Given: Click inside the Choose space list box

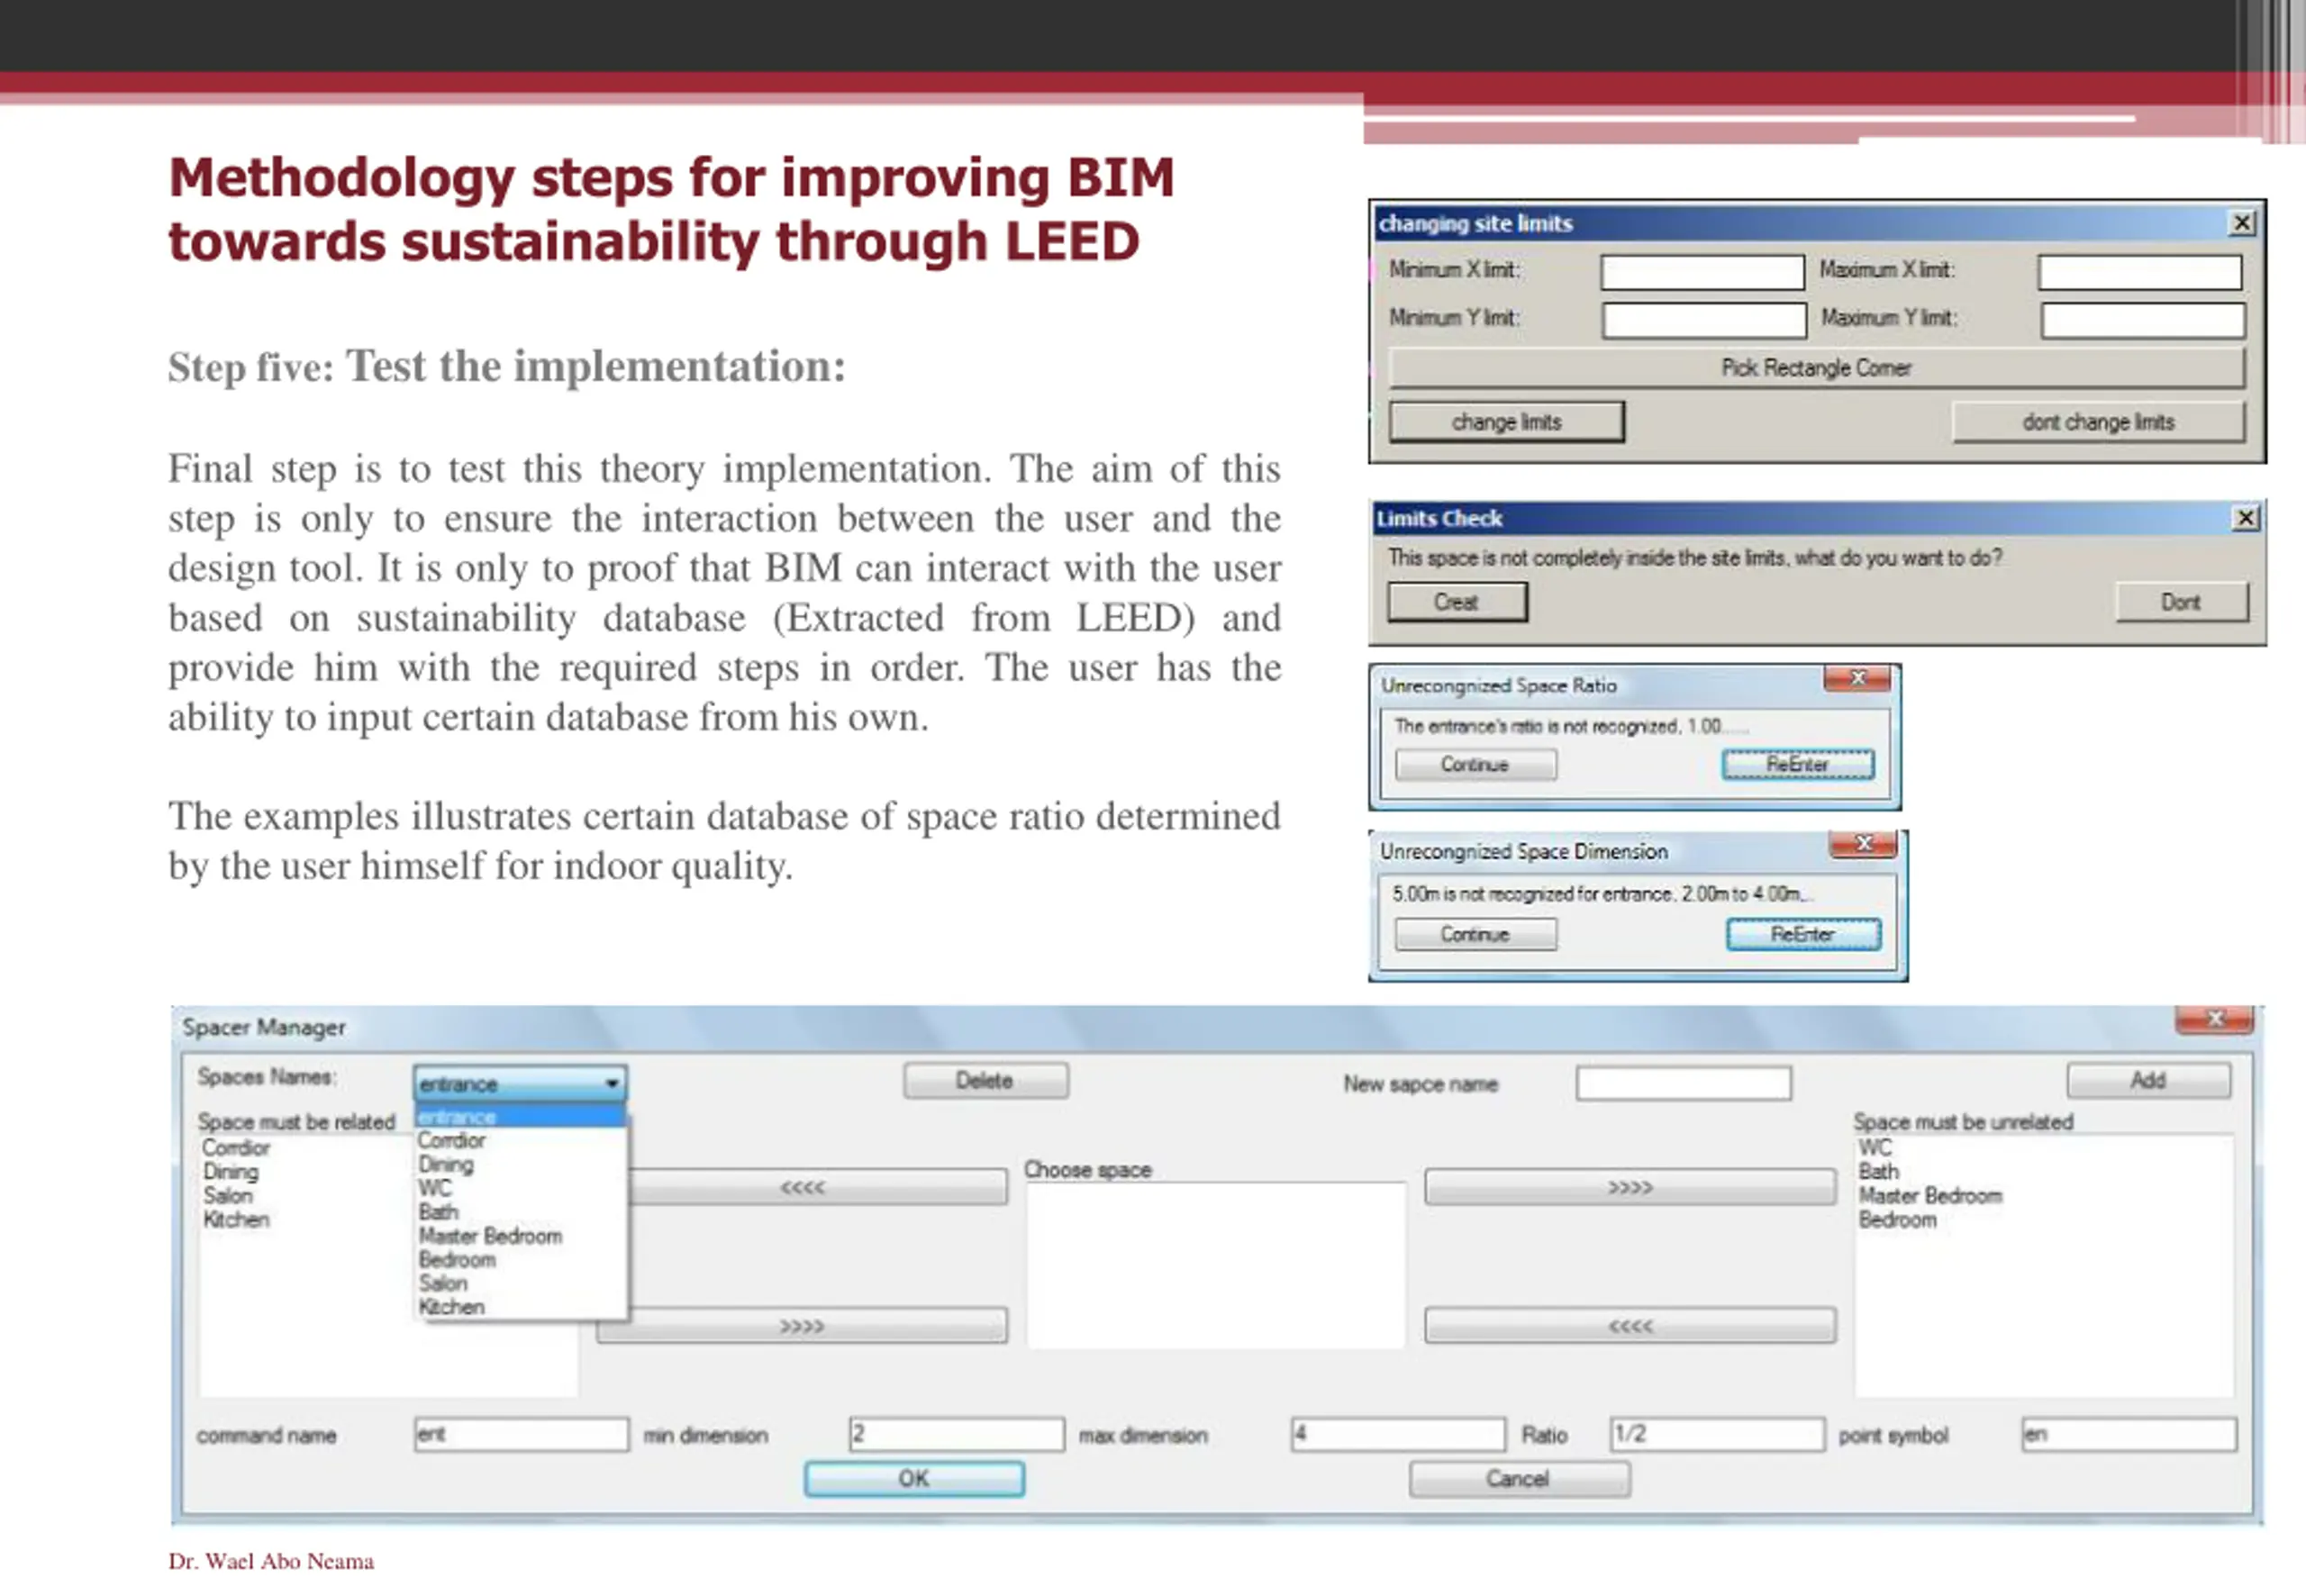Looking at the screenshot, I should pos(1216,1265).
